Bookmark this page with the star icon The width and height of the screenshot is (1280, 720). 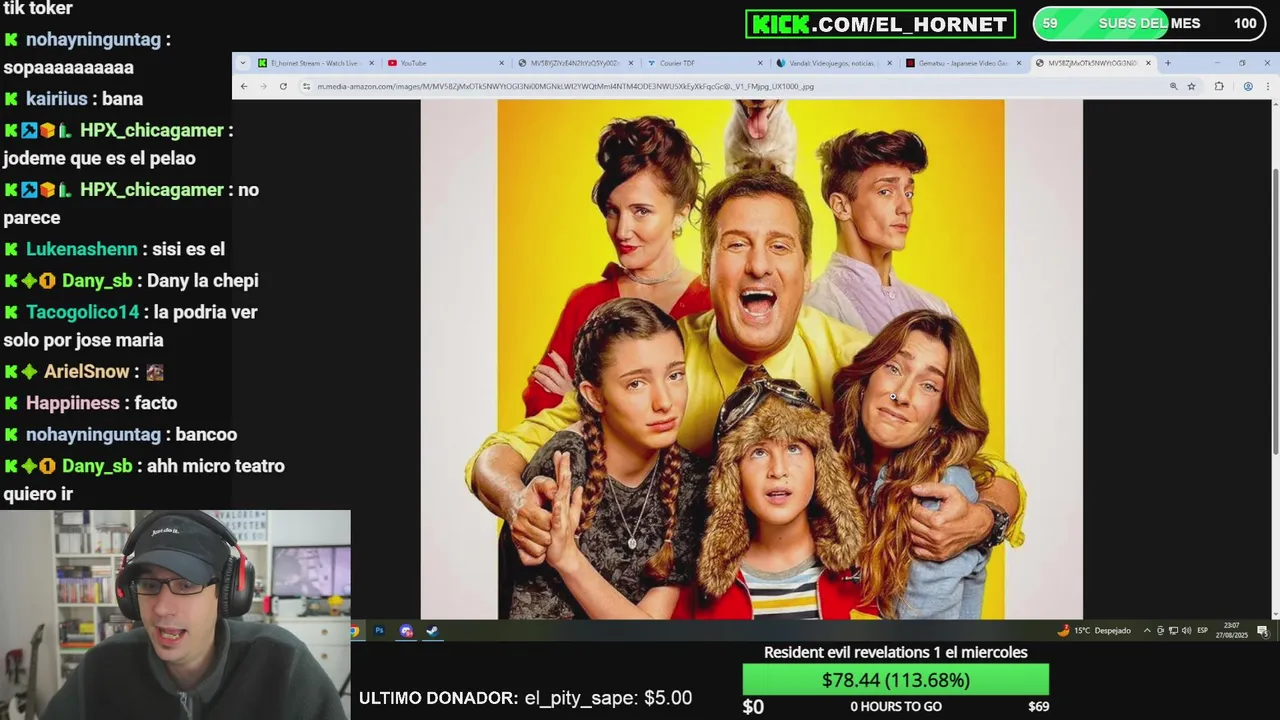coord(1191,86)
